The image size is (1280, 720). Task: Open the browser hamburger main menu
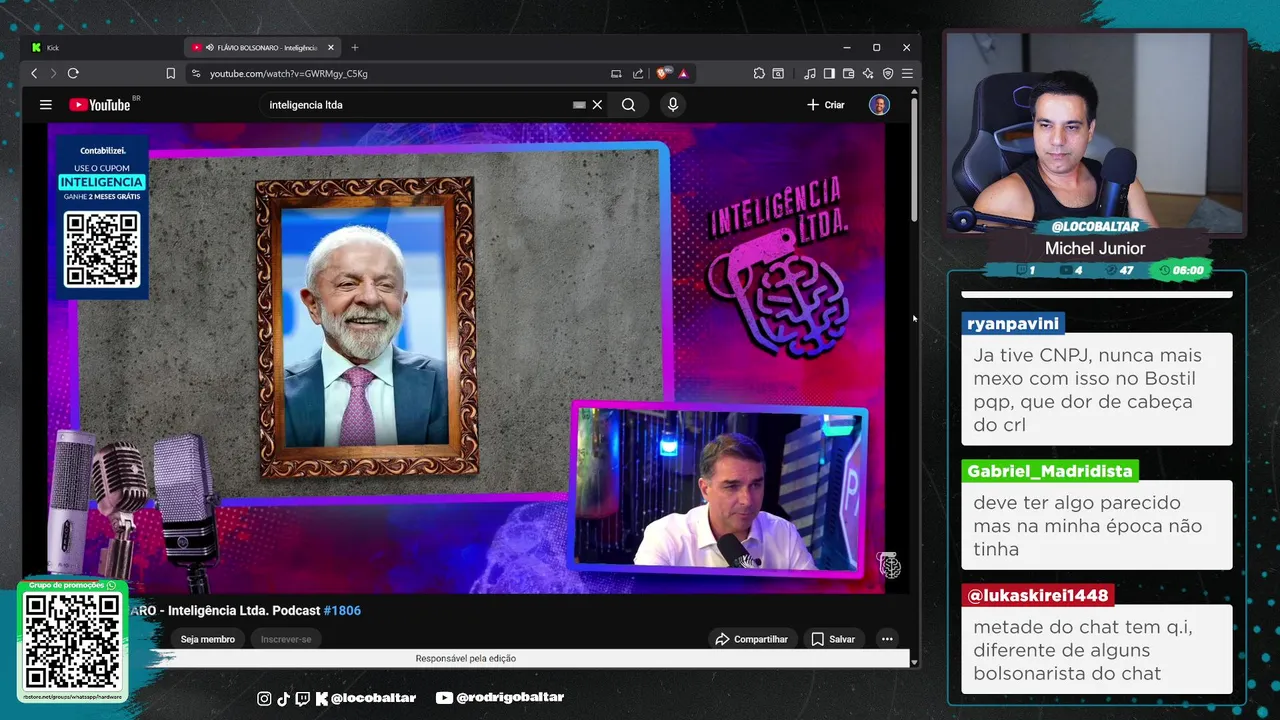coord(907,73)
